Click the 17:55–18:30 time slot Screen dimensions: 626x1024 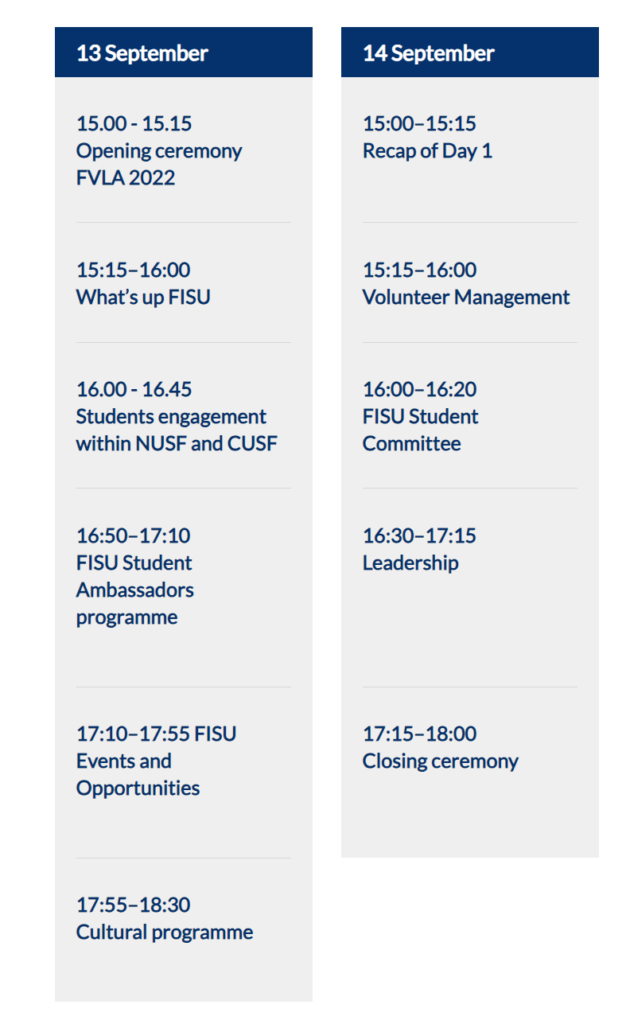click(133, 905)
